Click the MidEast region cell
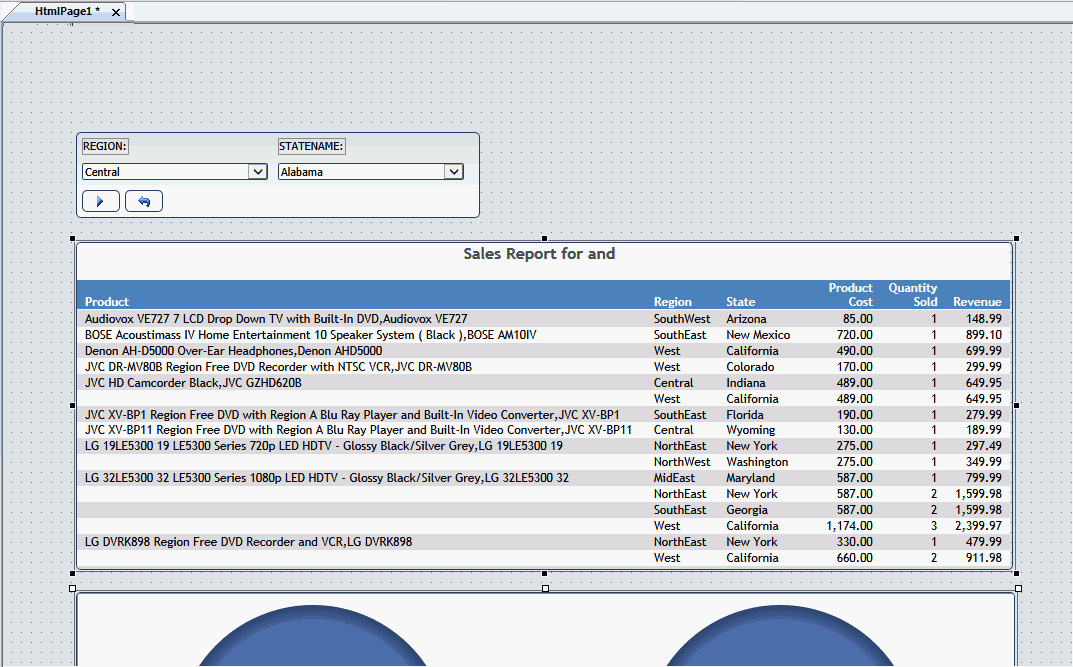The image size is (1073, 667). (673, 478)
